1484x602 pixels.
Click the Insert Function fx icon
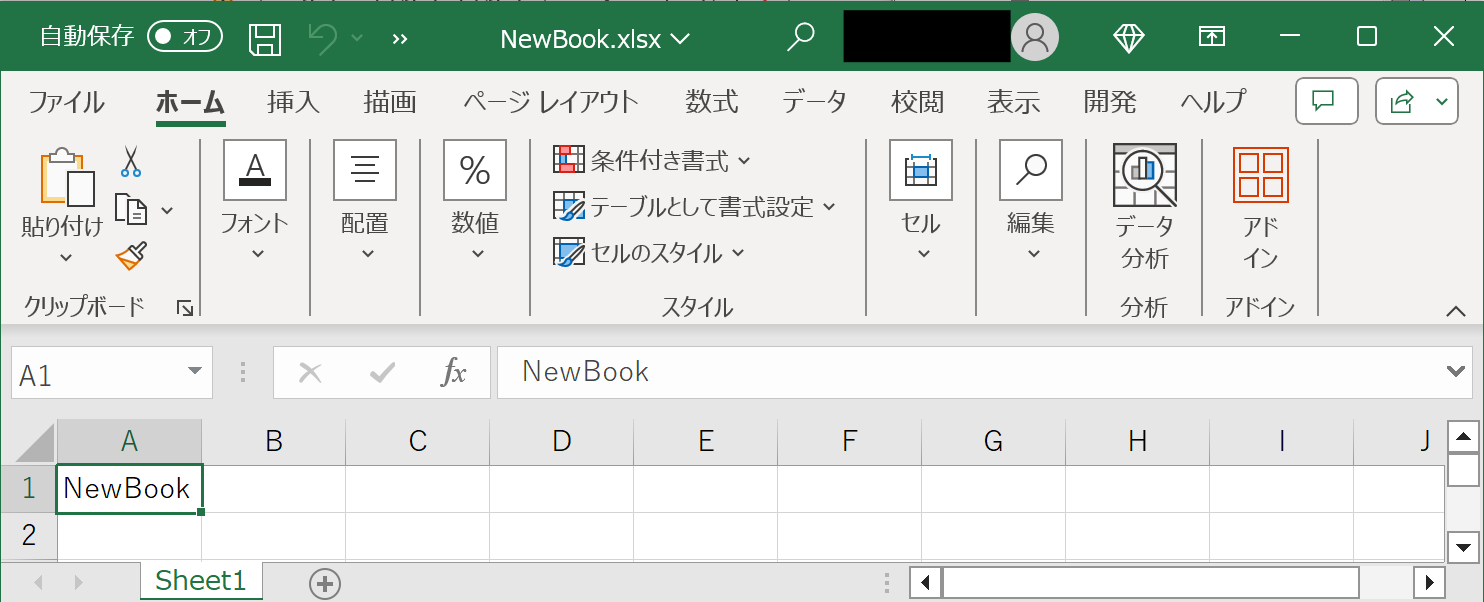pyautogui.click(x=454, y=373)
